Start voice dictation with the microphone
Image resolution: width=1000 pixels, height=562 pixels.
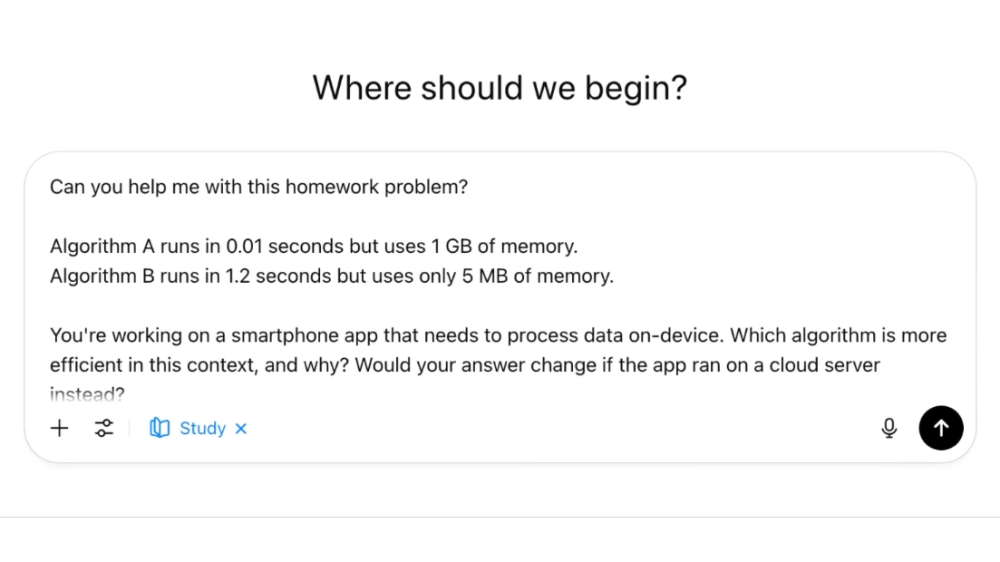tap(889, 428)
